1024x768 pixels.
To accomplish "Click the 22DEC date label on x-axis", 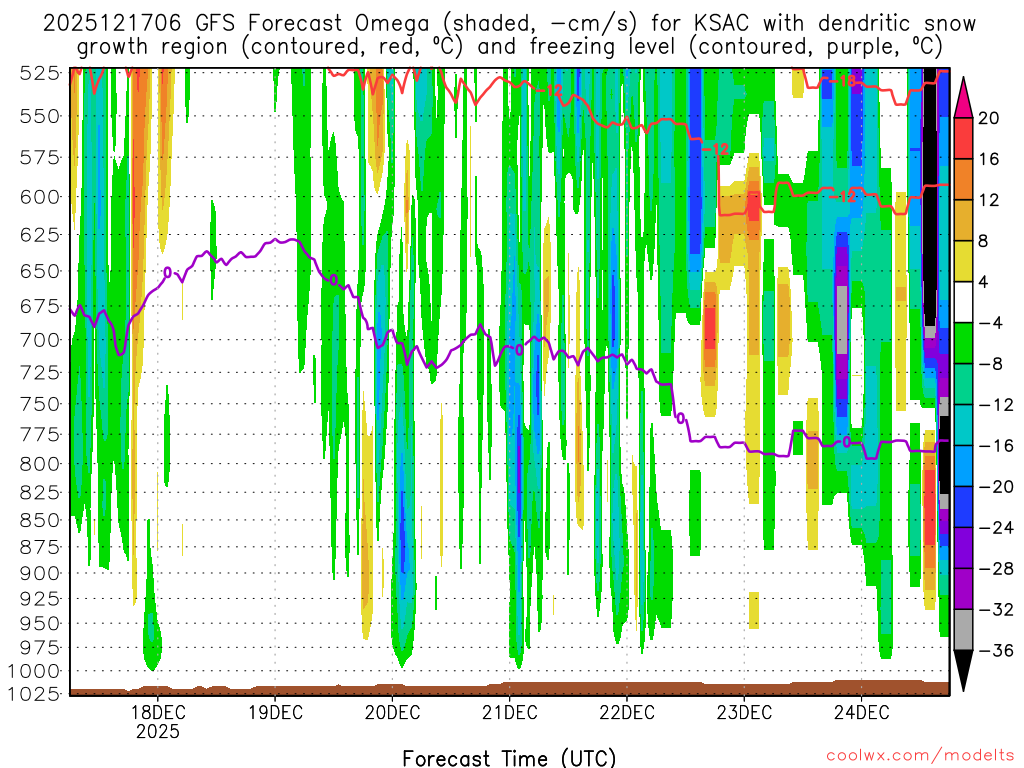I will coord(626,712).
